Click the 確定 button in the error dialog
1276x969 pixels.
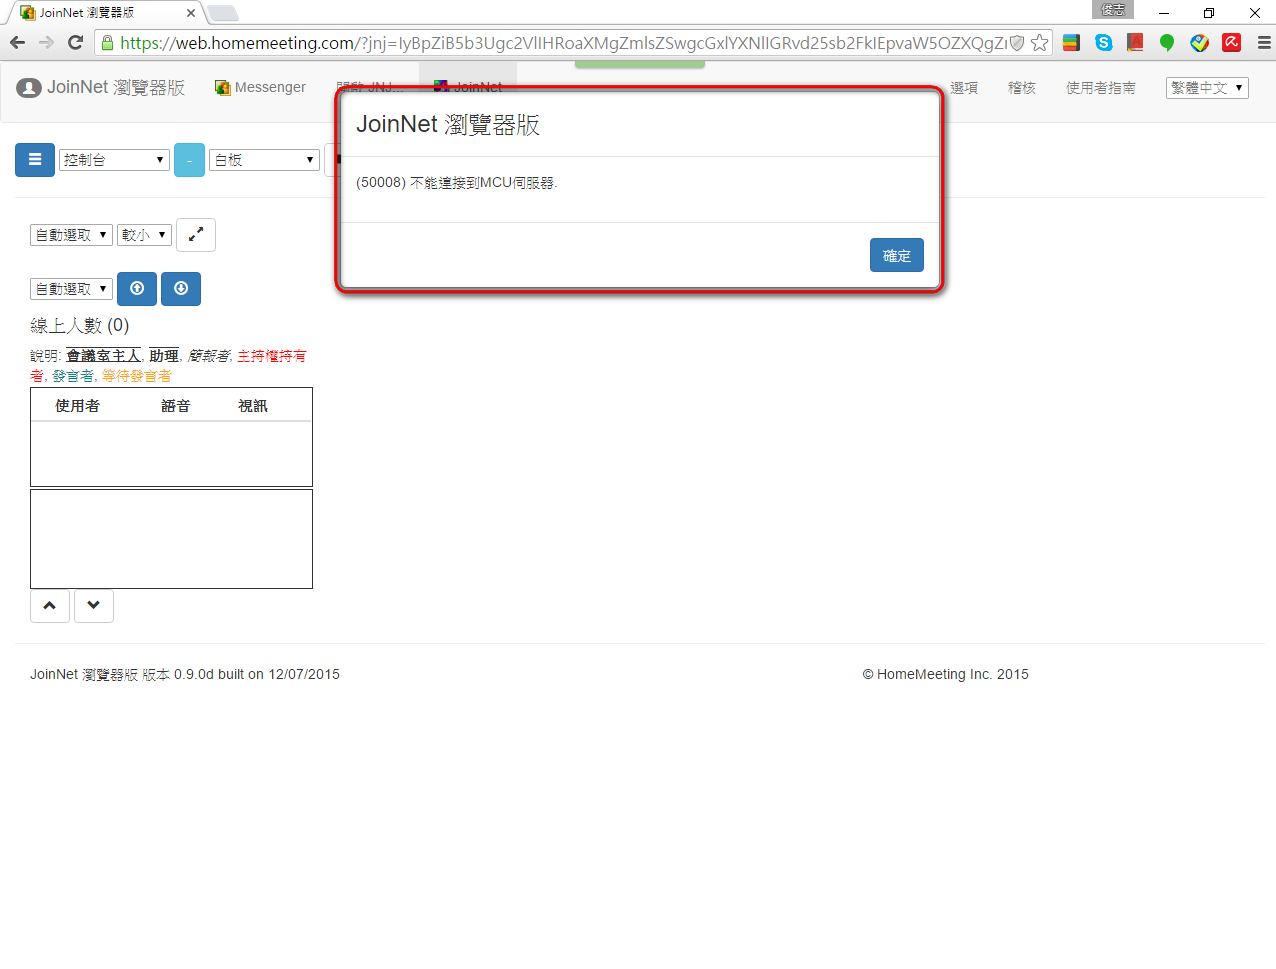[896, 255]
